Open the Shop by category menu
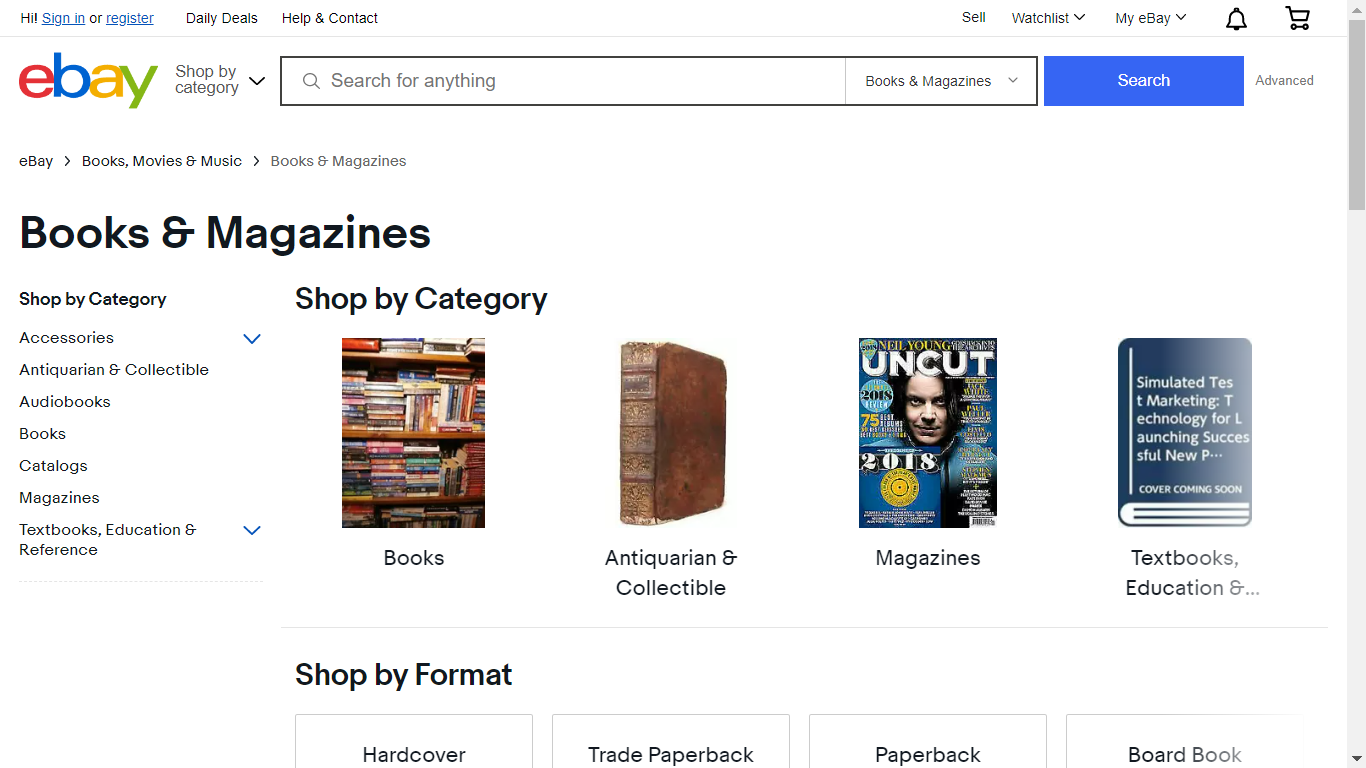 click(x=220, y=80)
